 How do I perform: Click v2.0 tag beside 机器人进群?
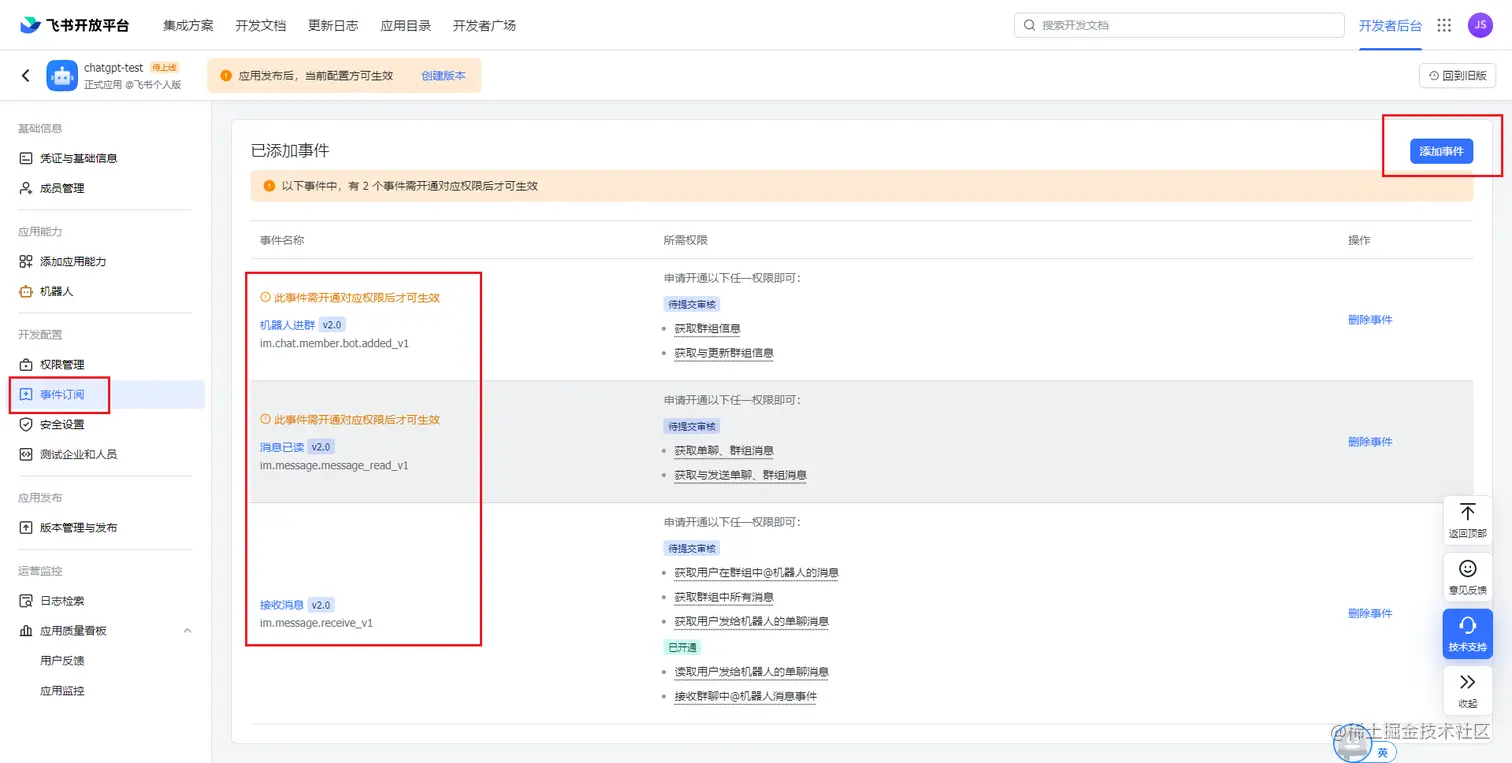coord(332,325)
